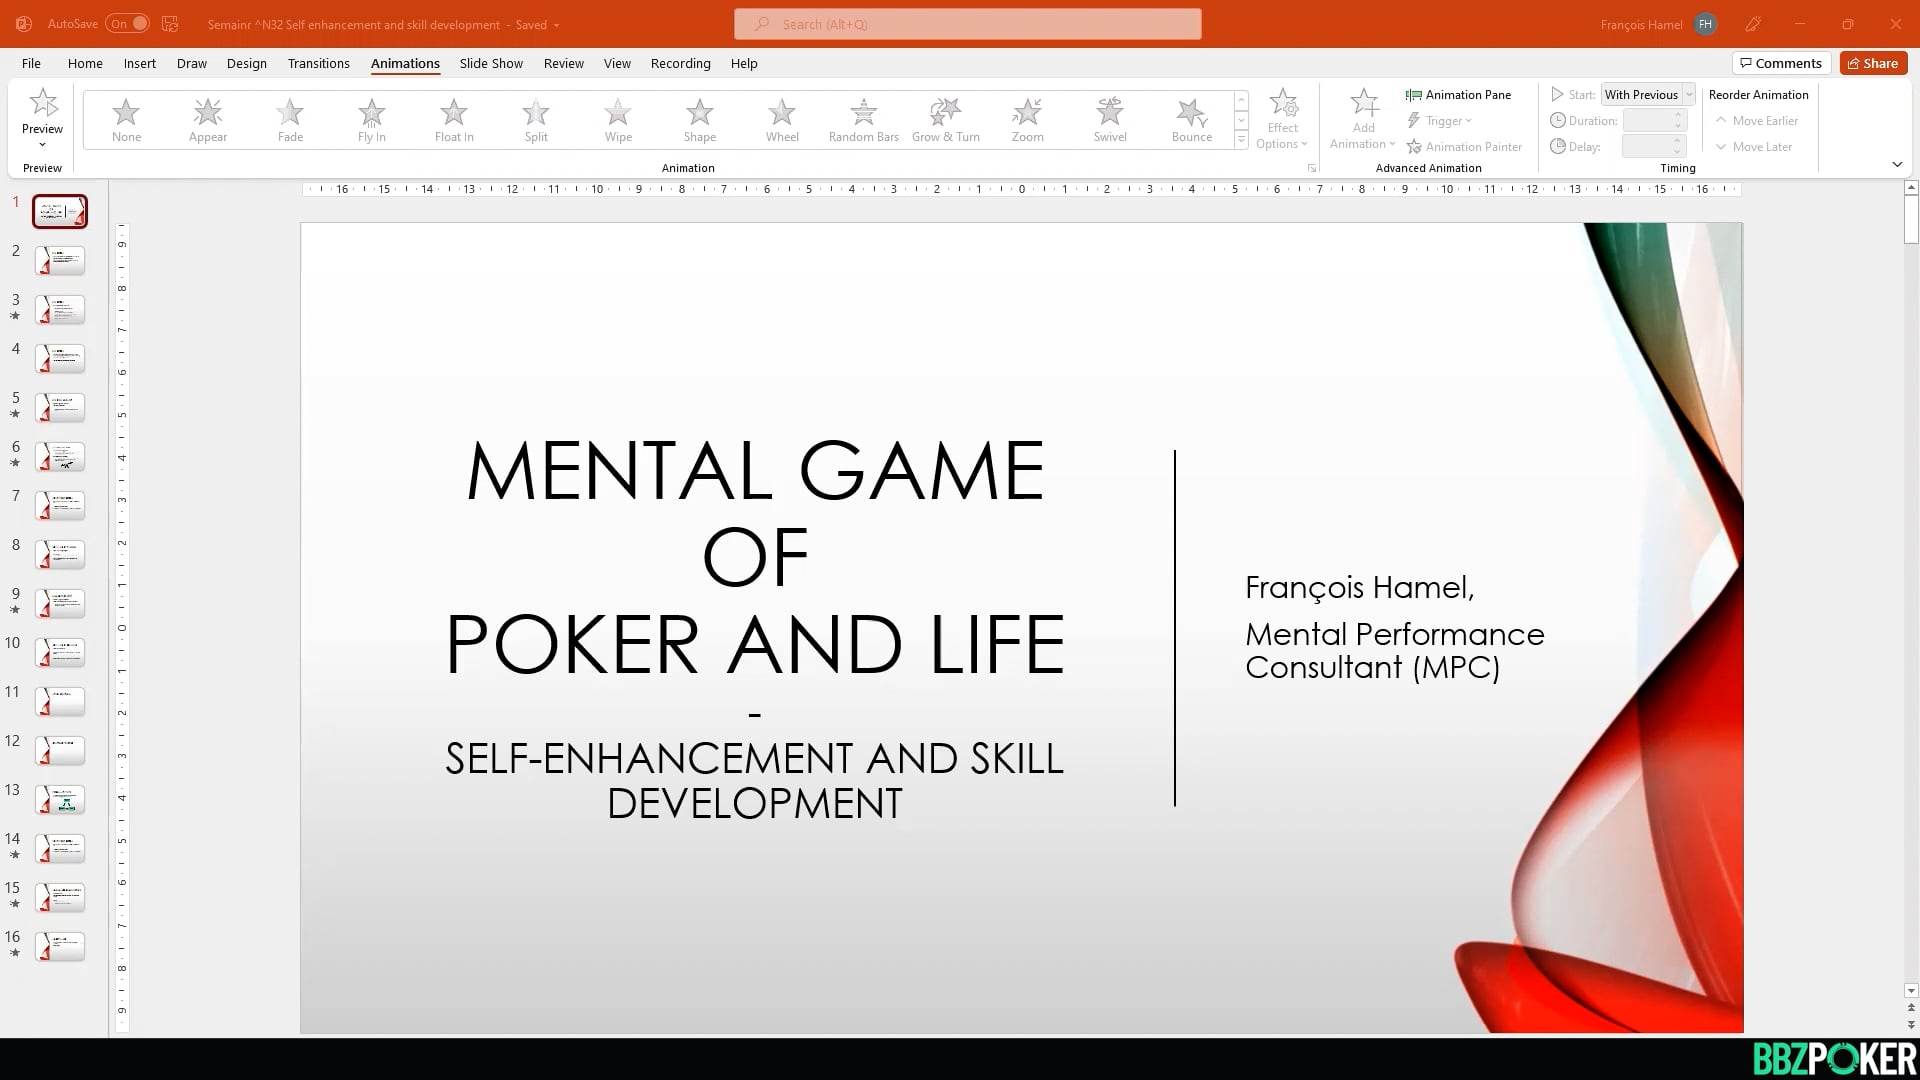The height and width of the screenshot is (1080, 1920).
Task: Apply the Grow & Turn effect
Action: coord(945,118)
